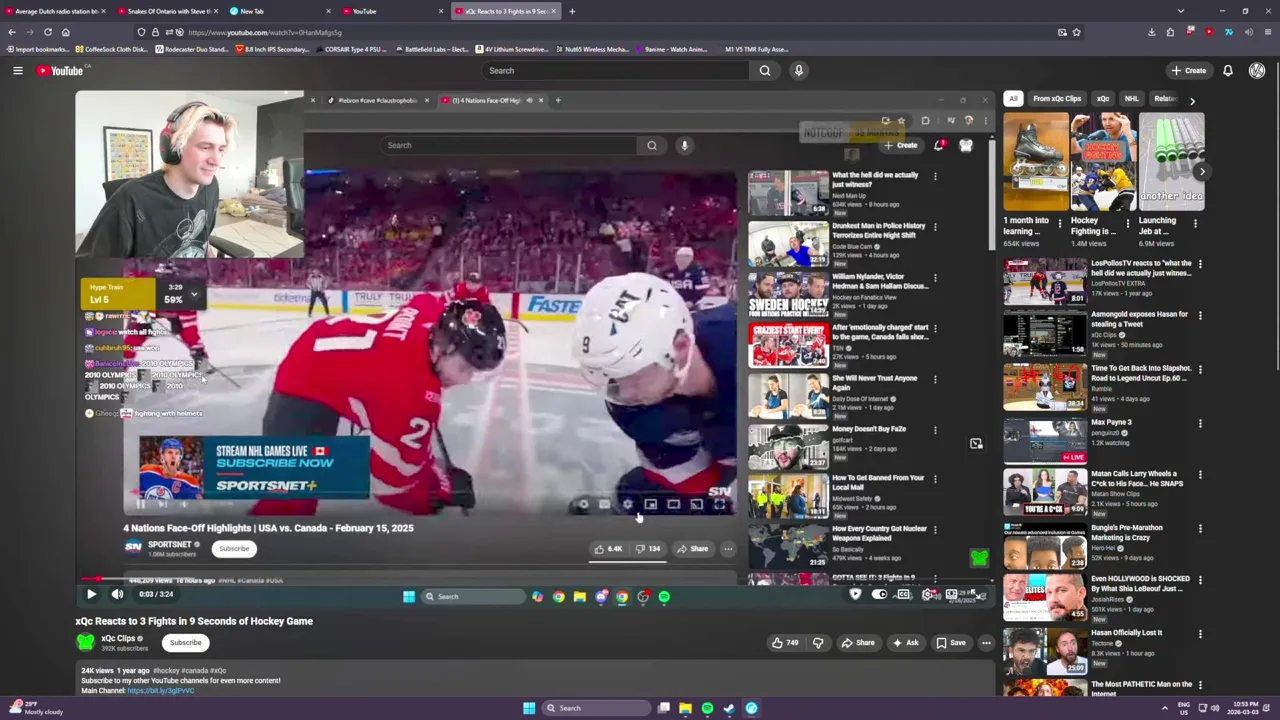
Task: Share the xQc Reacts video
Action: click(858, 643)
